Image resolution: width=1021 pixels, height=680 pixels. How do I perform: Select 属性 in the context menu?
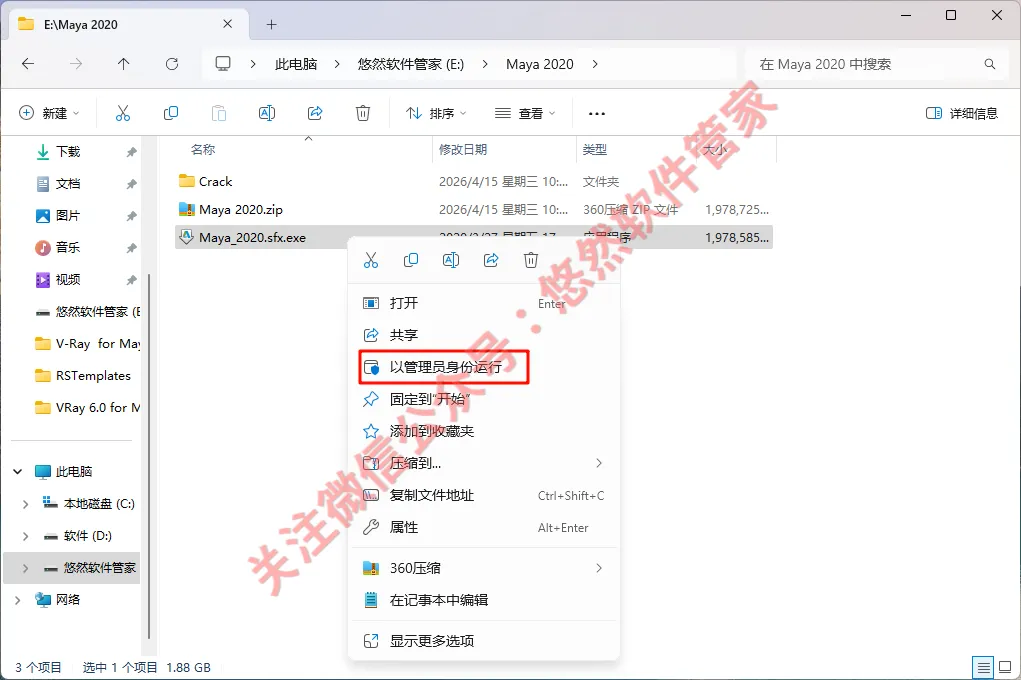tap(484, 528)
